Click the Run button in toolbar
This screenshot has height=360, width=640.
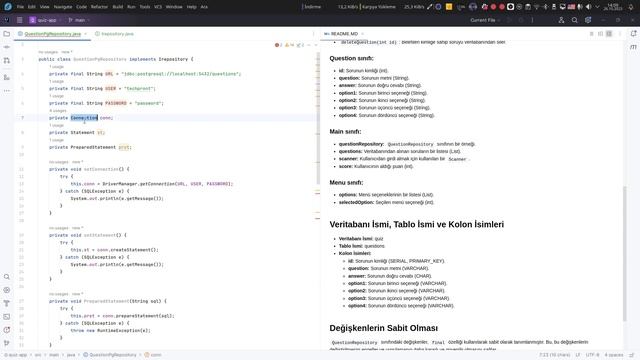point(509,20)
